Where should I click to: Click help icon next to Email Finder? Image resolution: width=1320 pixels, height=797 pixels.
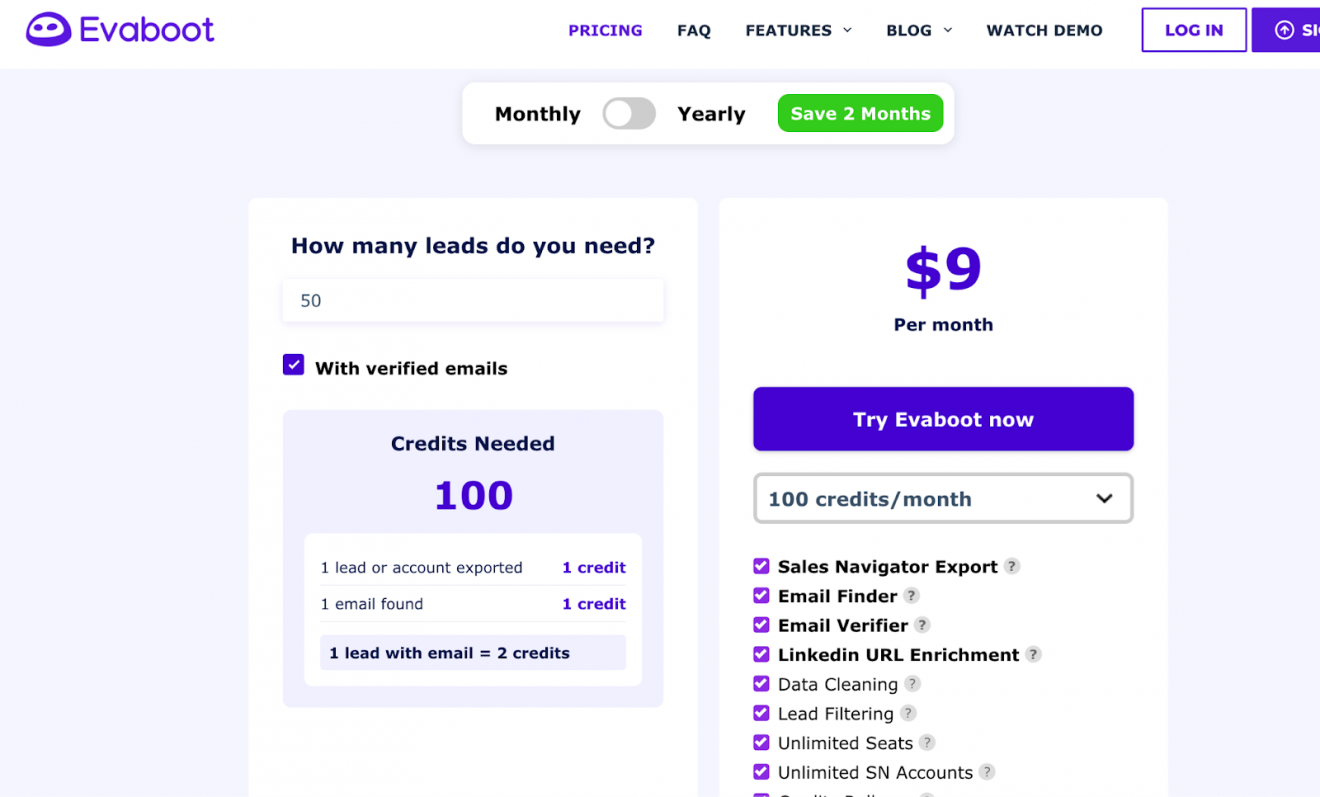[911, 596]
